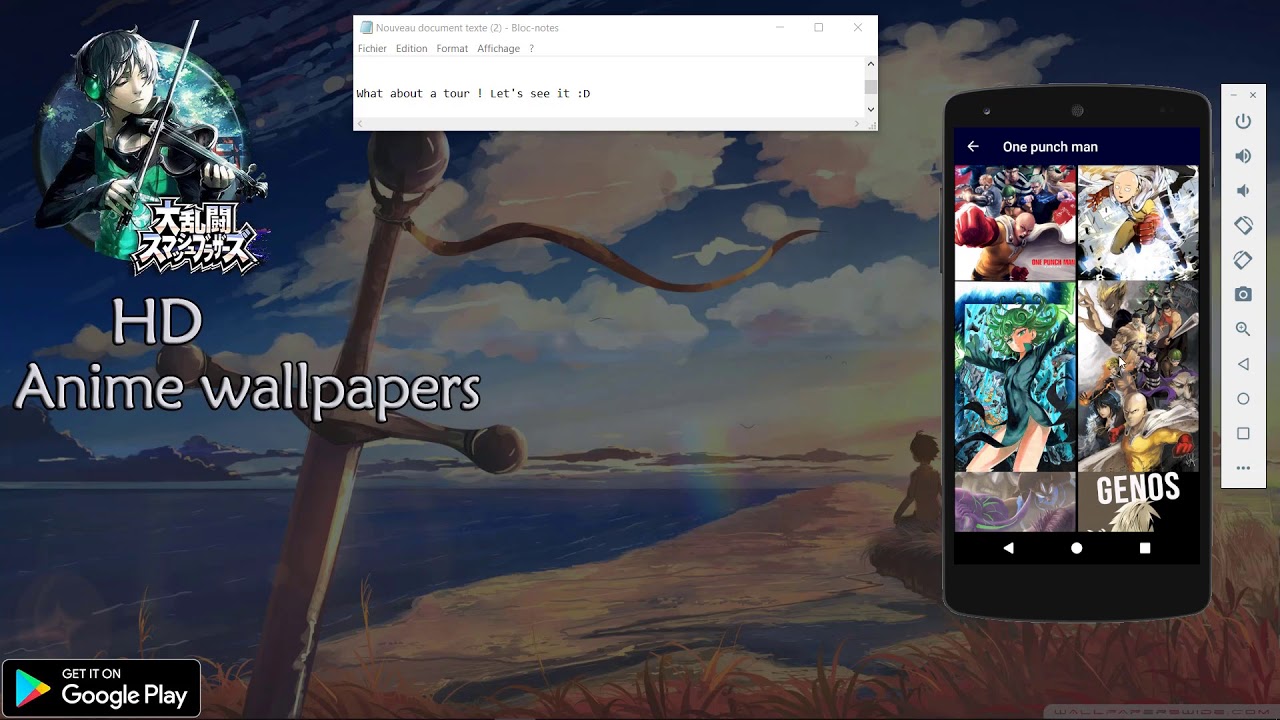Image resolution: width=1280 pixels, height=720 pixels.
Task: Click the emulator volume down icon
Action: point(1243,191)
